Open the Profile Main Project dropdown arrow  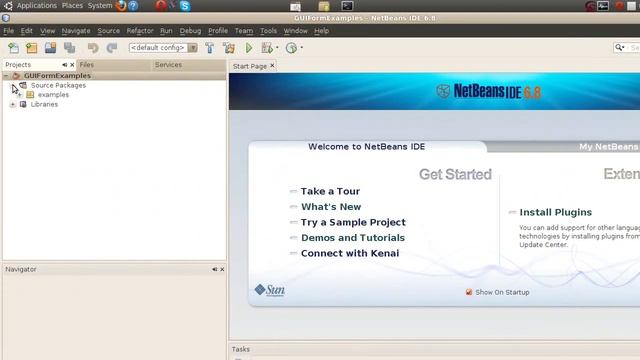click(302, 48)
